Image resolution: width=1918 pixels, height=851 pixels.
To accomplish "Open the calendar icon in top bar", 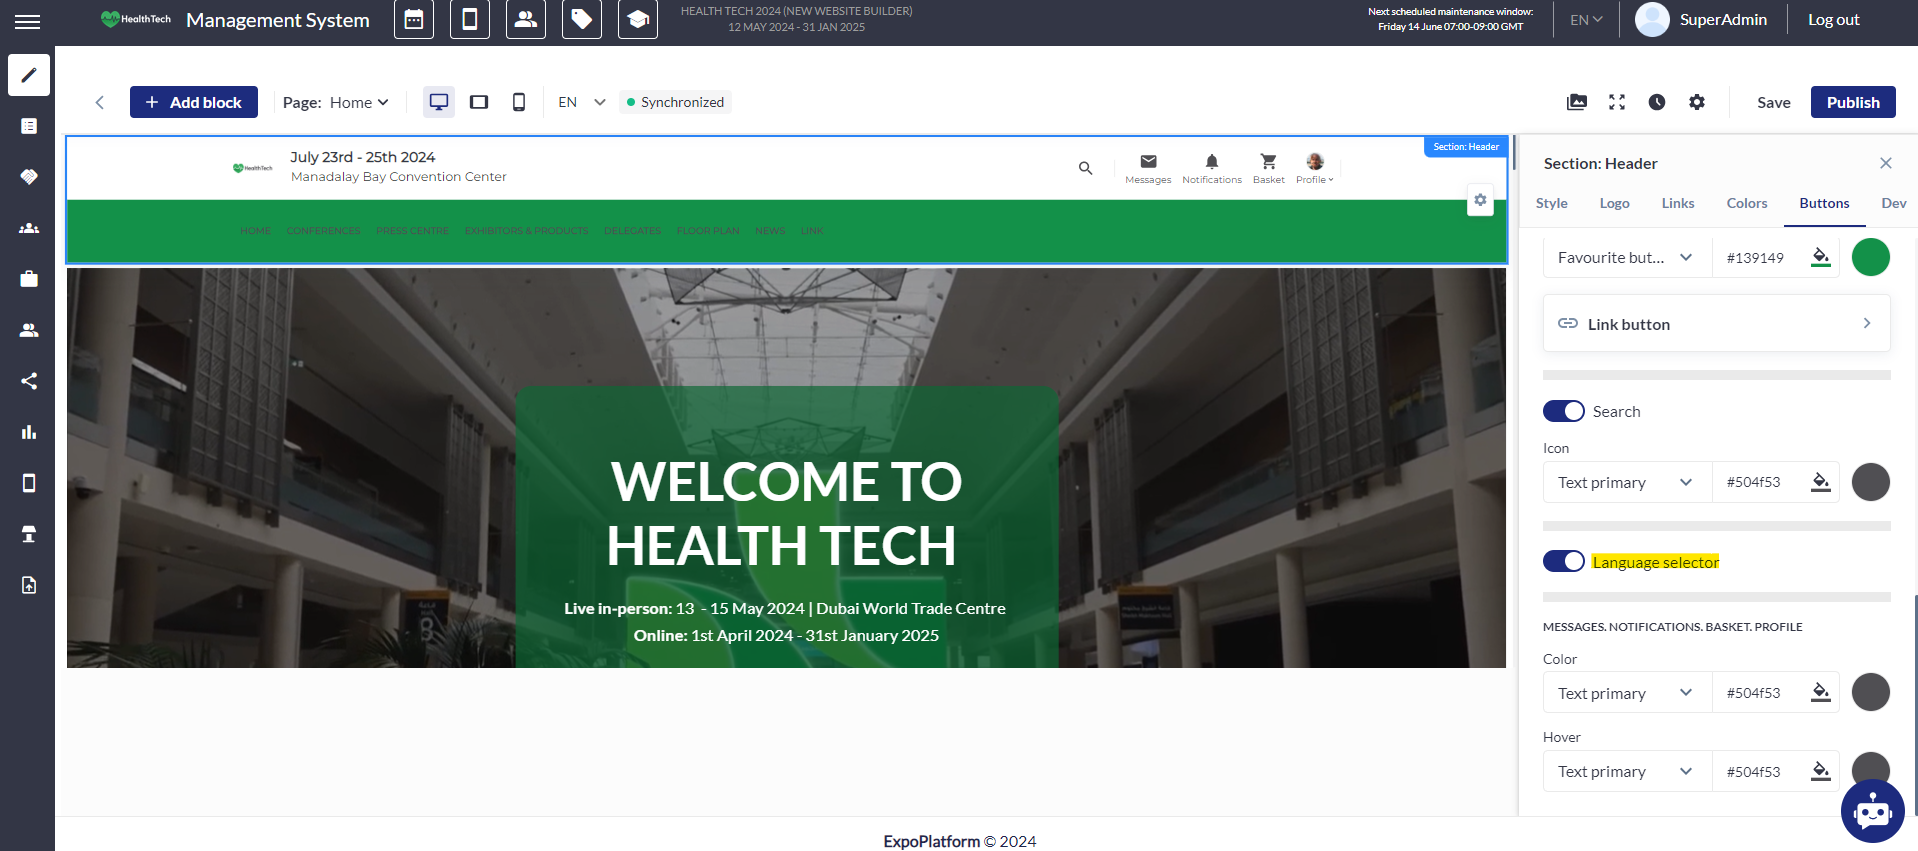I will (x=414, y=20).
